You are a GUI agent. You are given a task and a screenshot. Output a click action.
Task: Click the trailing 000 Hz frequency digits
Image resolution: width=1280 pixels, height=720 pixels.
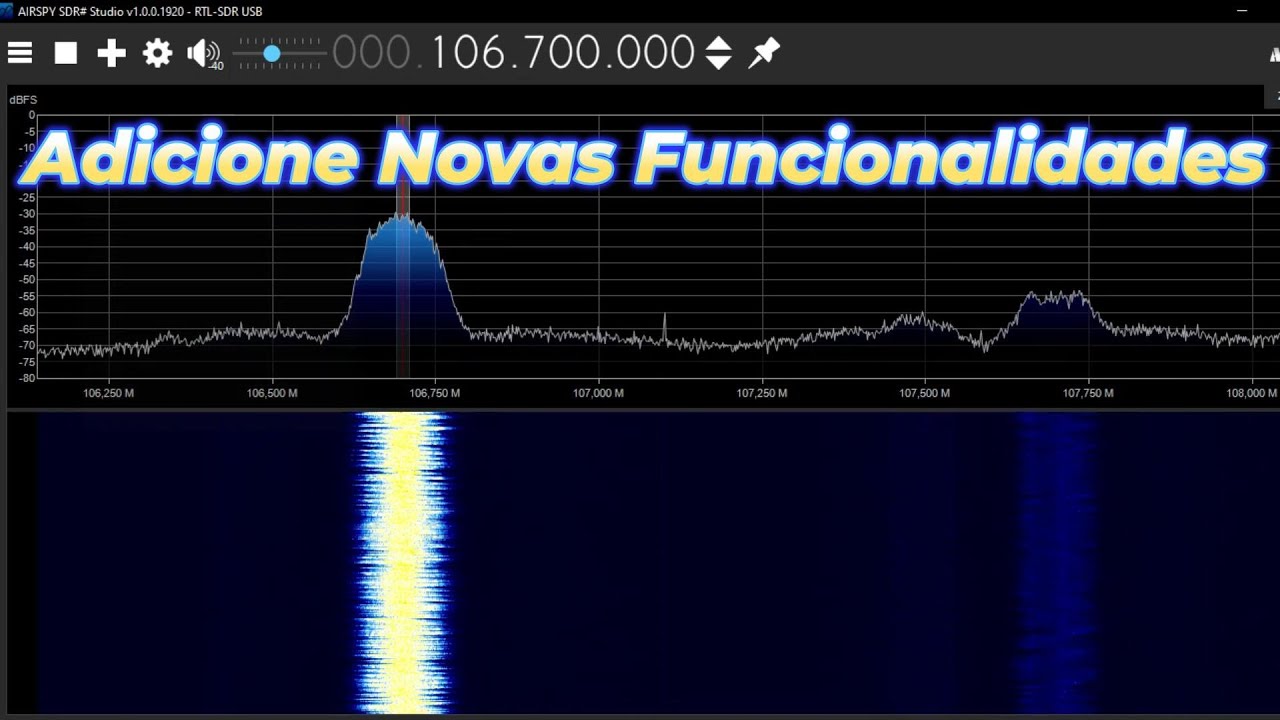(x=656, y=53)
